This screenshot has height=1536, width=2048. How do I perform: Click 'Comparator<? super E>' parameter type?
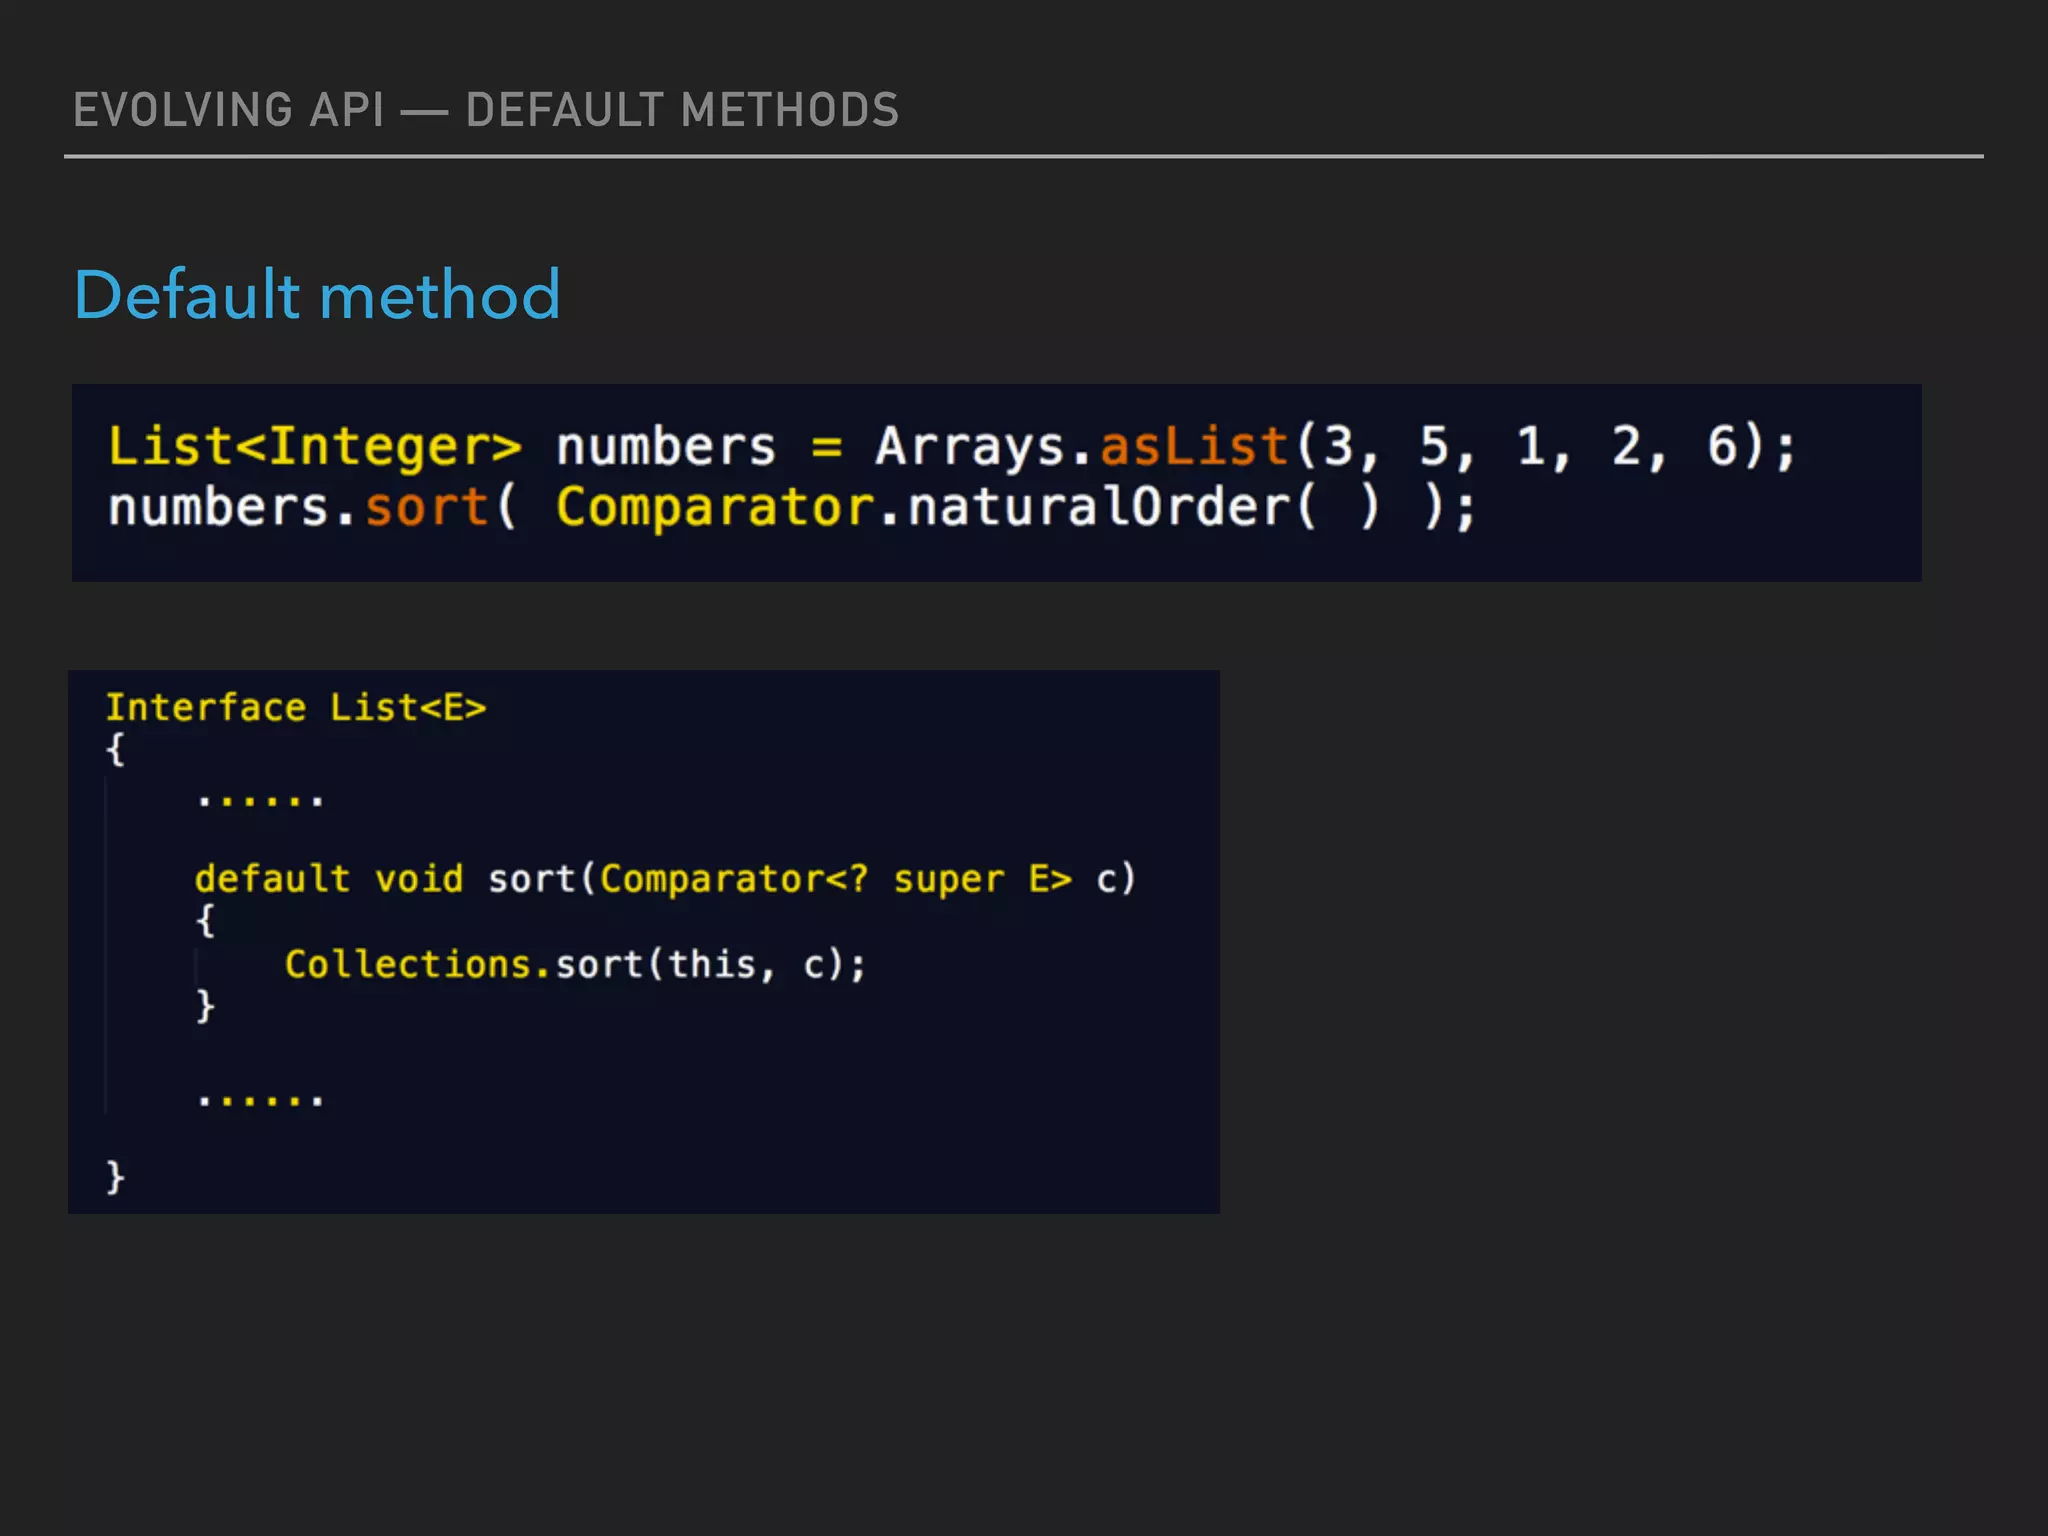[836, 880]
